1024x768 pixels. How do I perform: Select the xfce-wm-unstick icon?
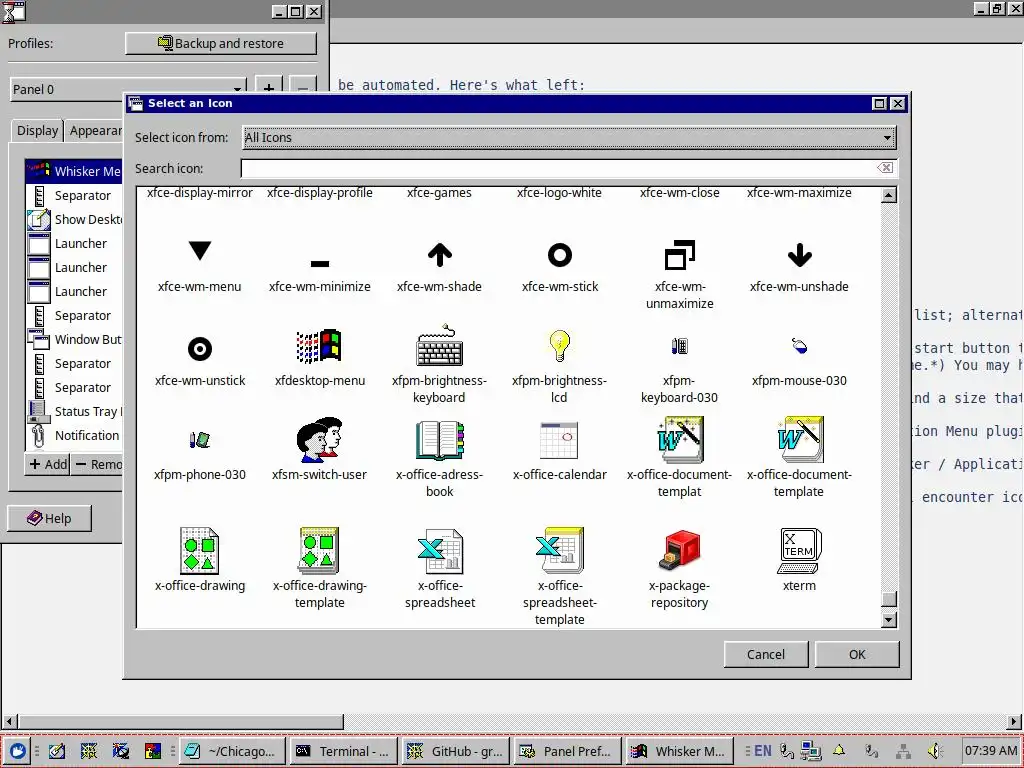click(200, 349)
